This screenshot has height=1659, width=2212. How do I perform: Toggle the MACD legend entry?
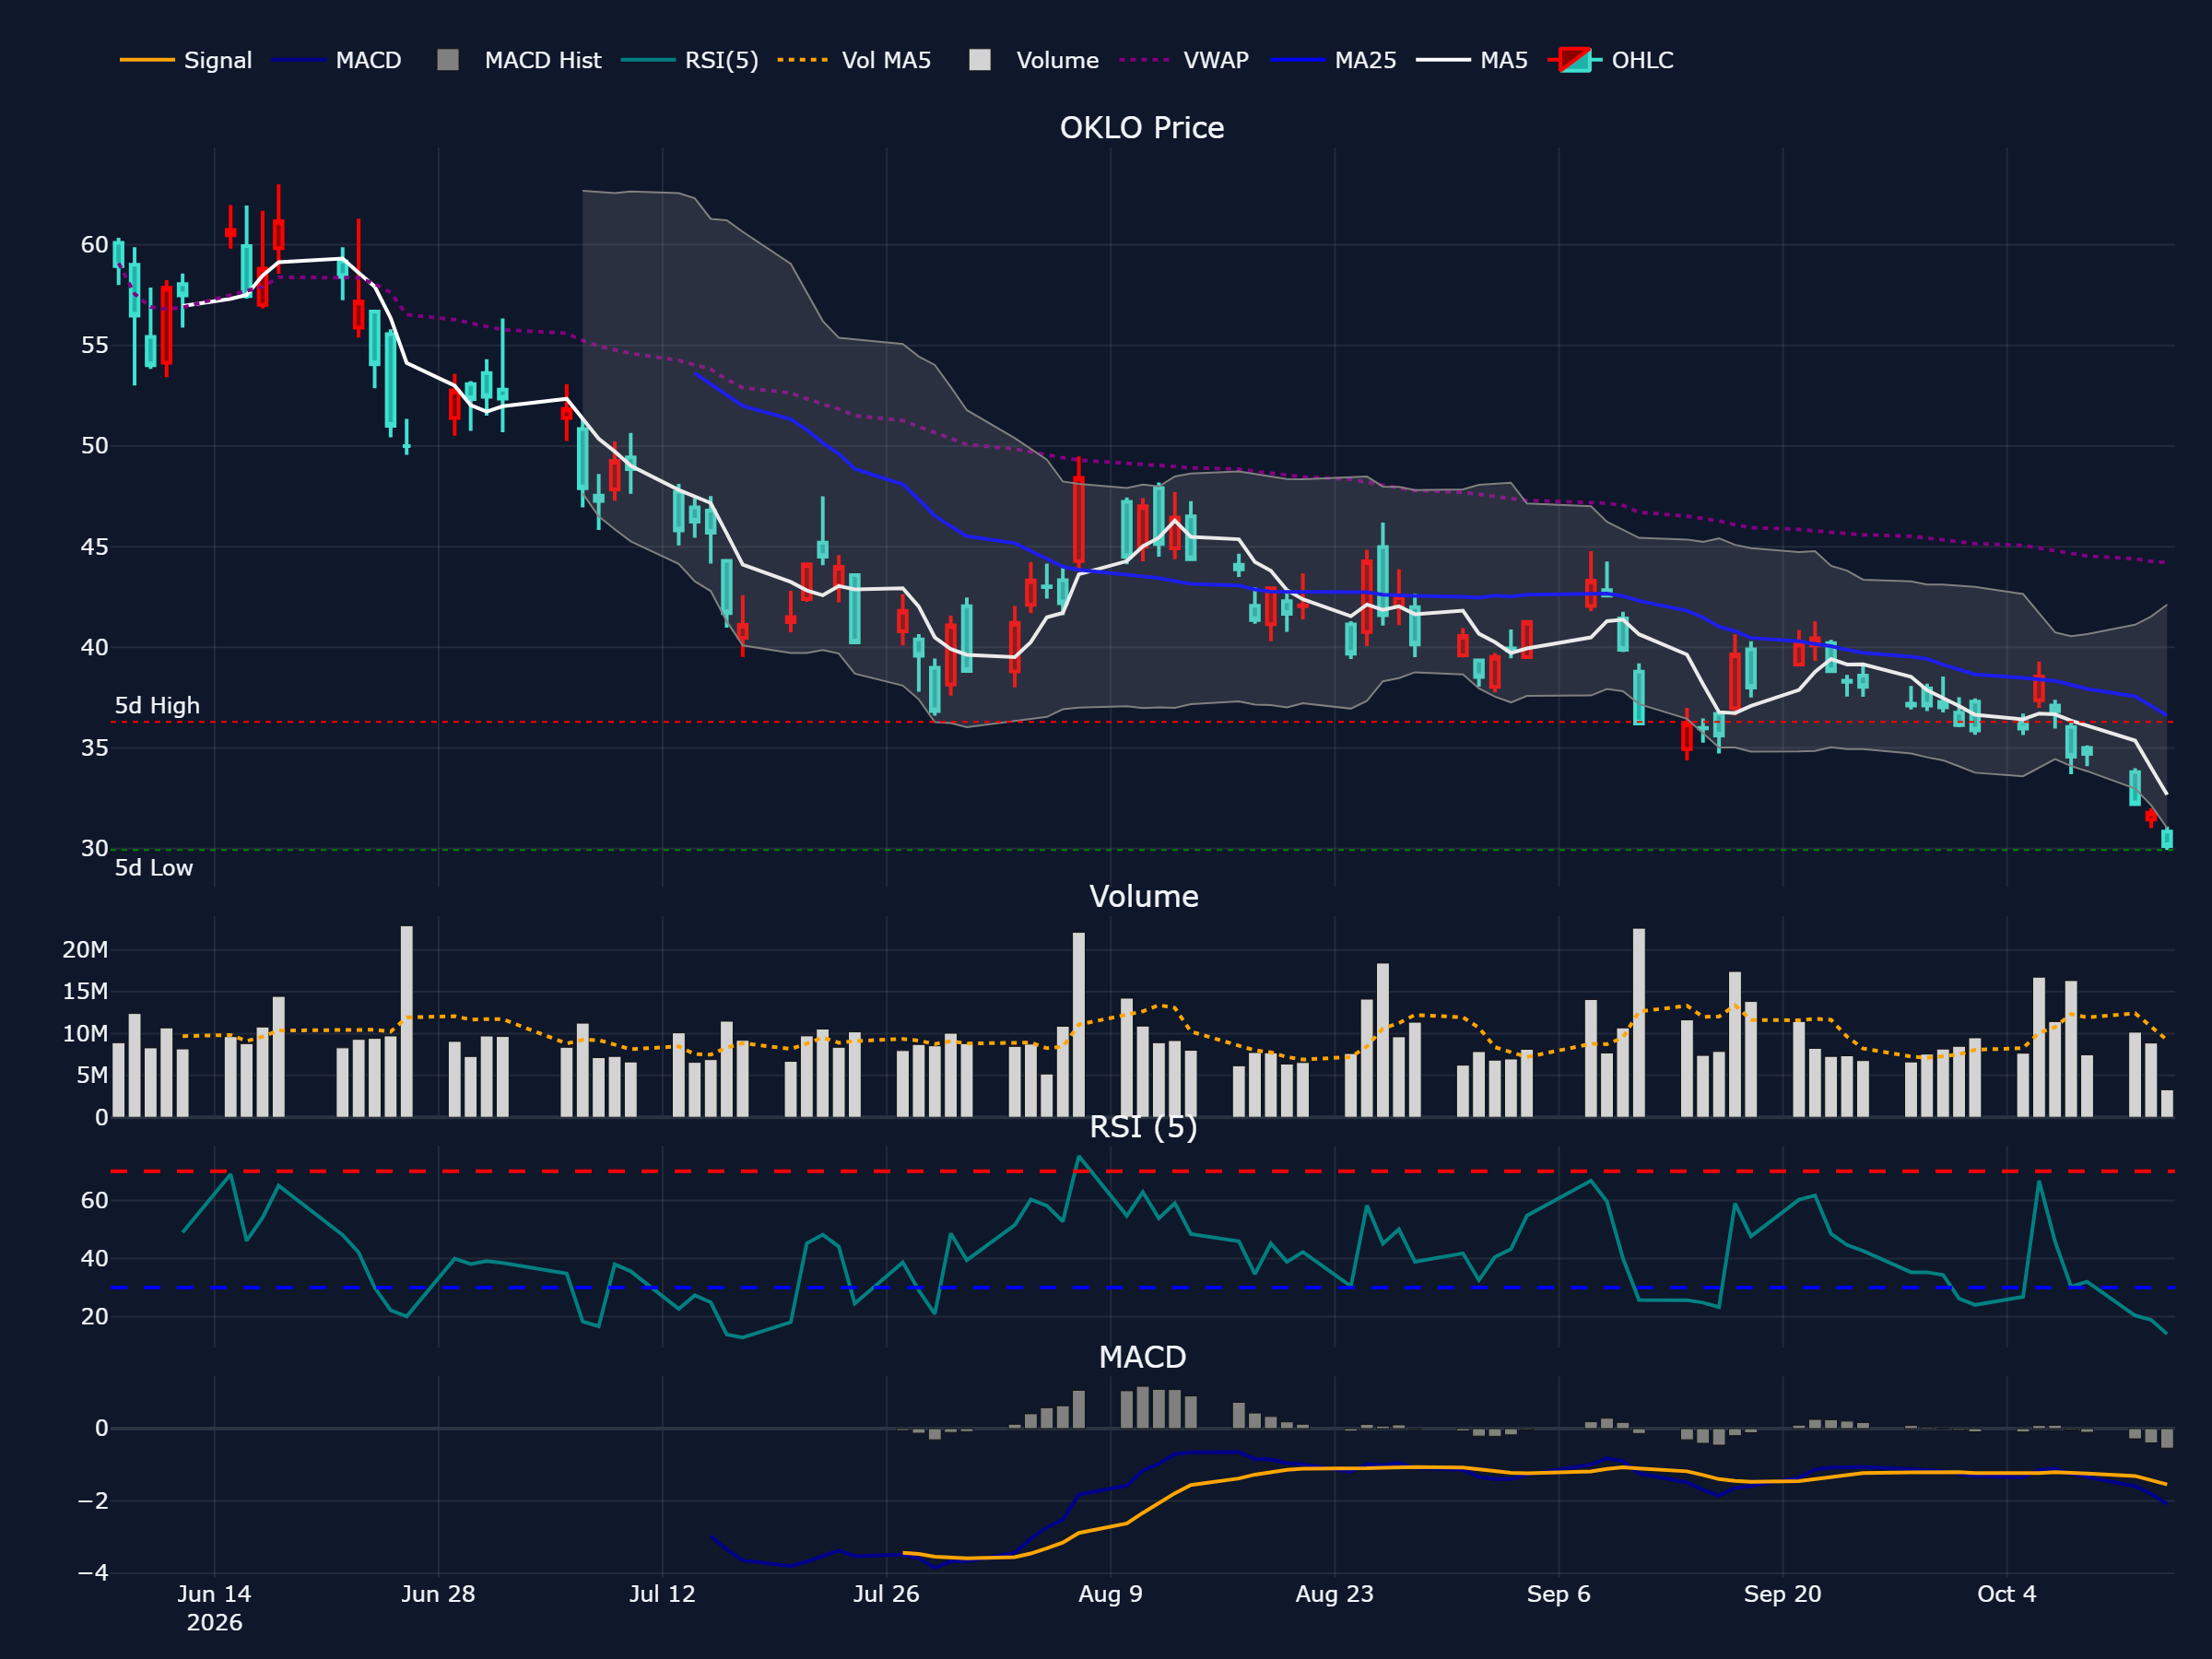[336, 60]
